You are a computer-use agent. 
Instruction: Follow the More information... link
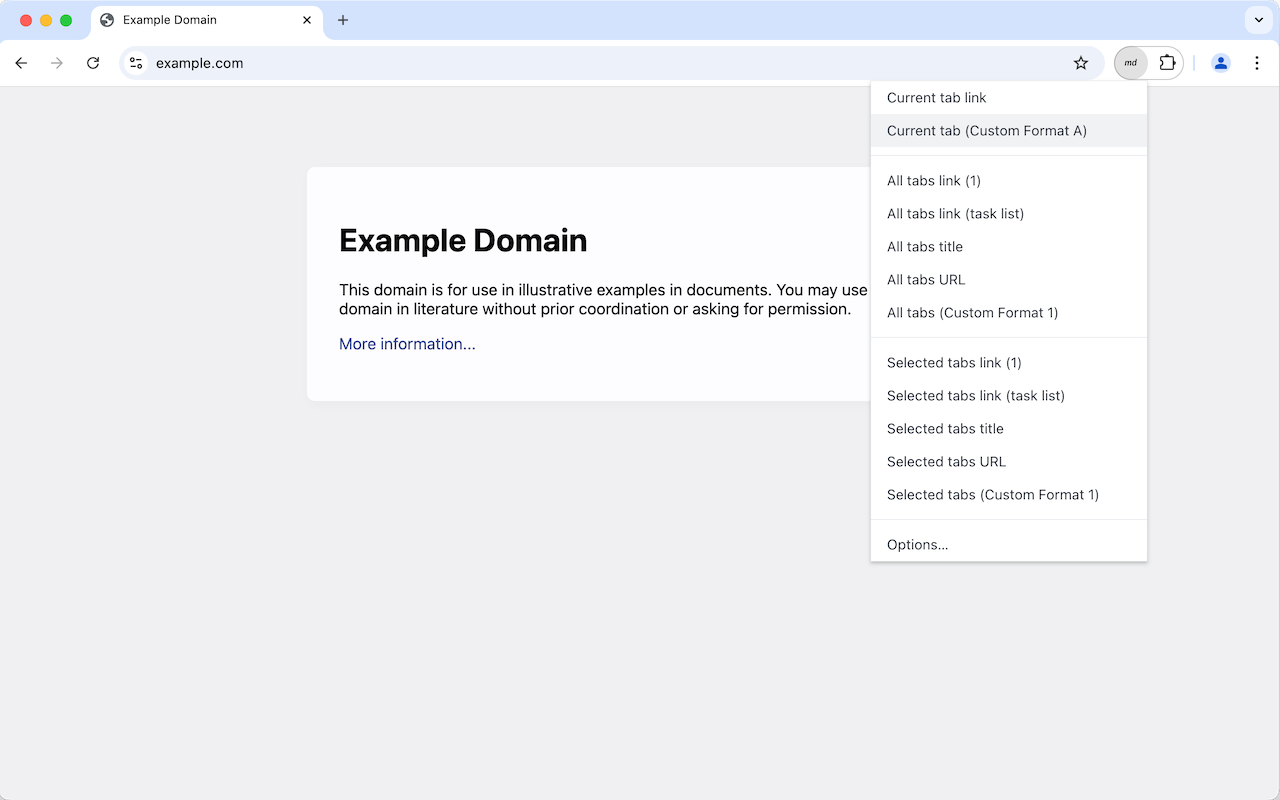click(x=407, y=343)
